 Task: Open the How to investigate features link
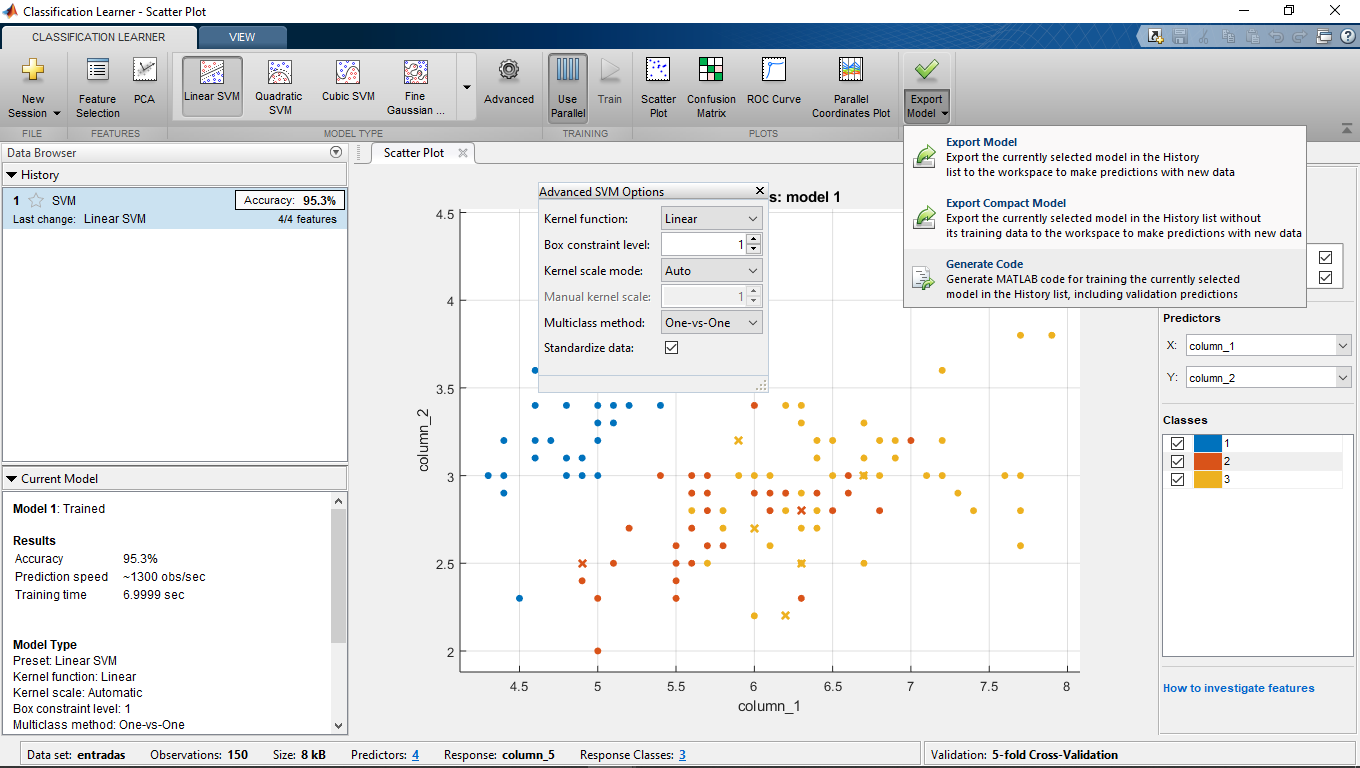click(x=1238, y=688)
